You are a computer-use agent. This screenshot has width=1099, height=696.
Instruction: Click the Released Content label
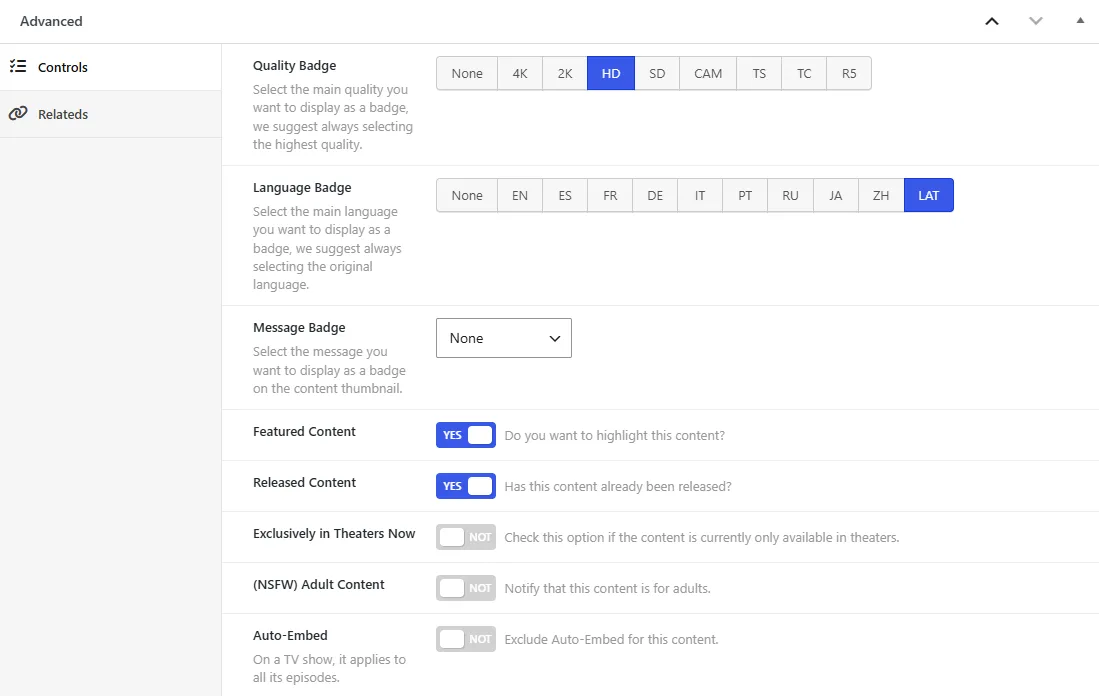point(304,482)
